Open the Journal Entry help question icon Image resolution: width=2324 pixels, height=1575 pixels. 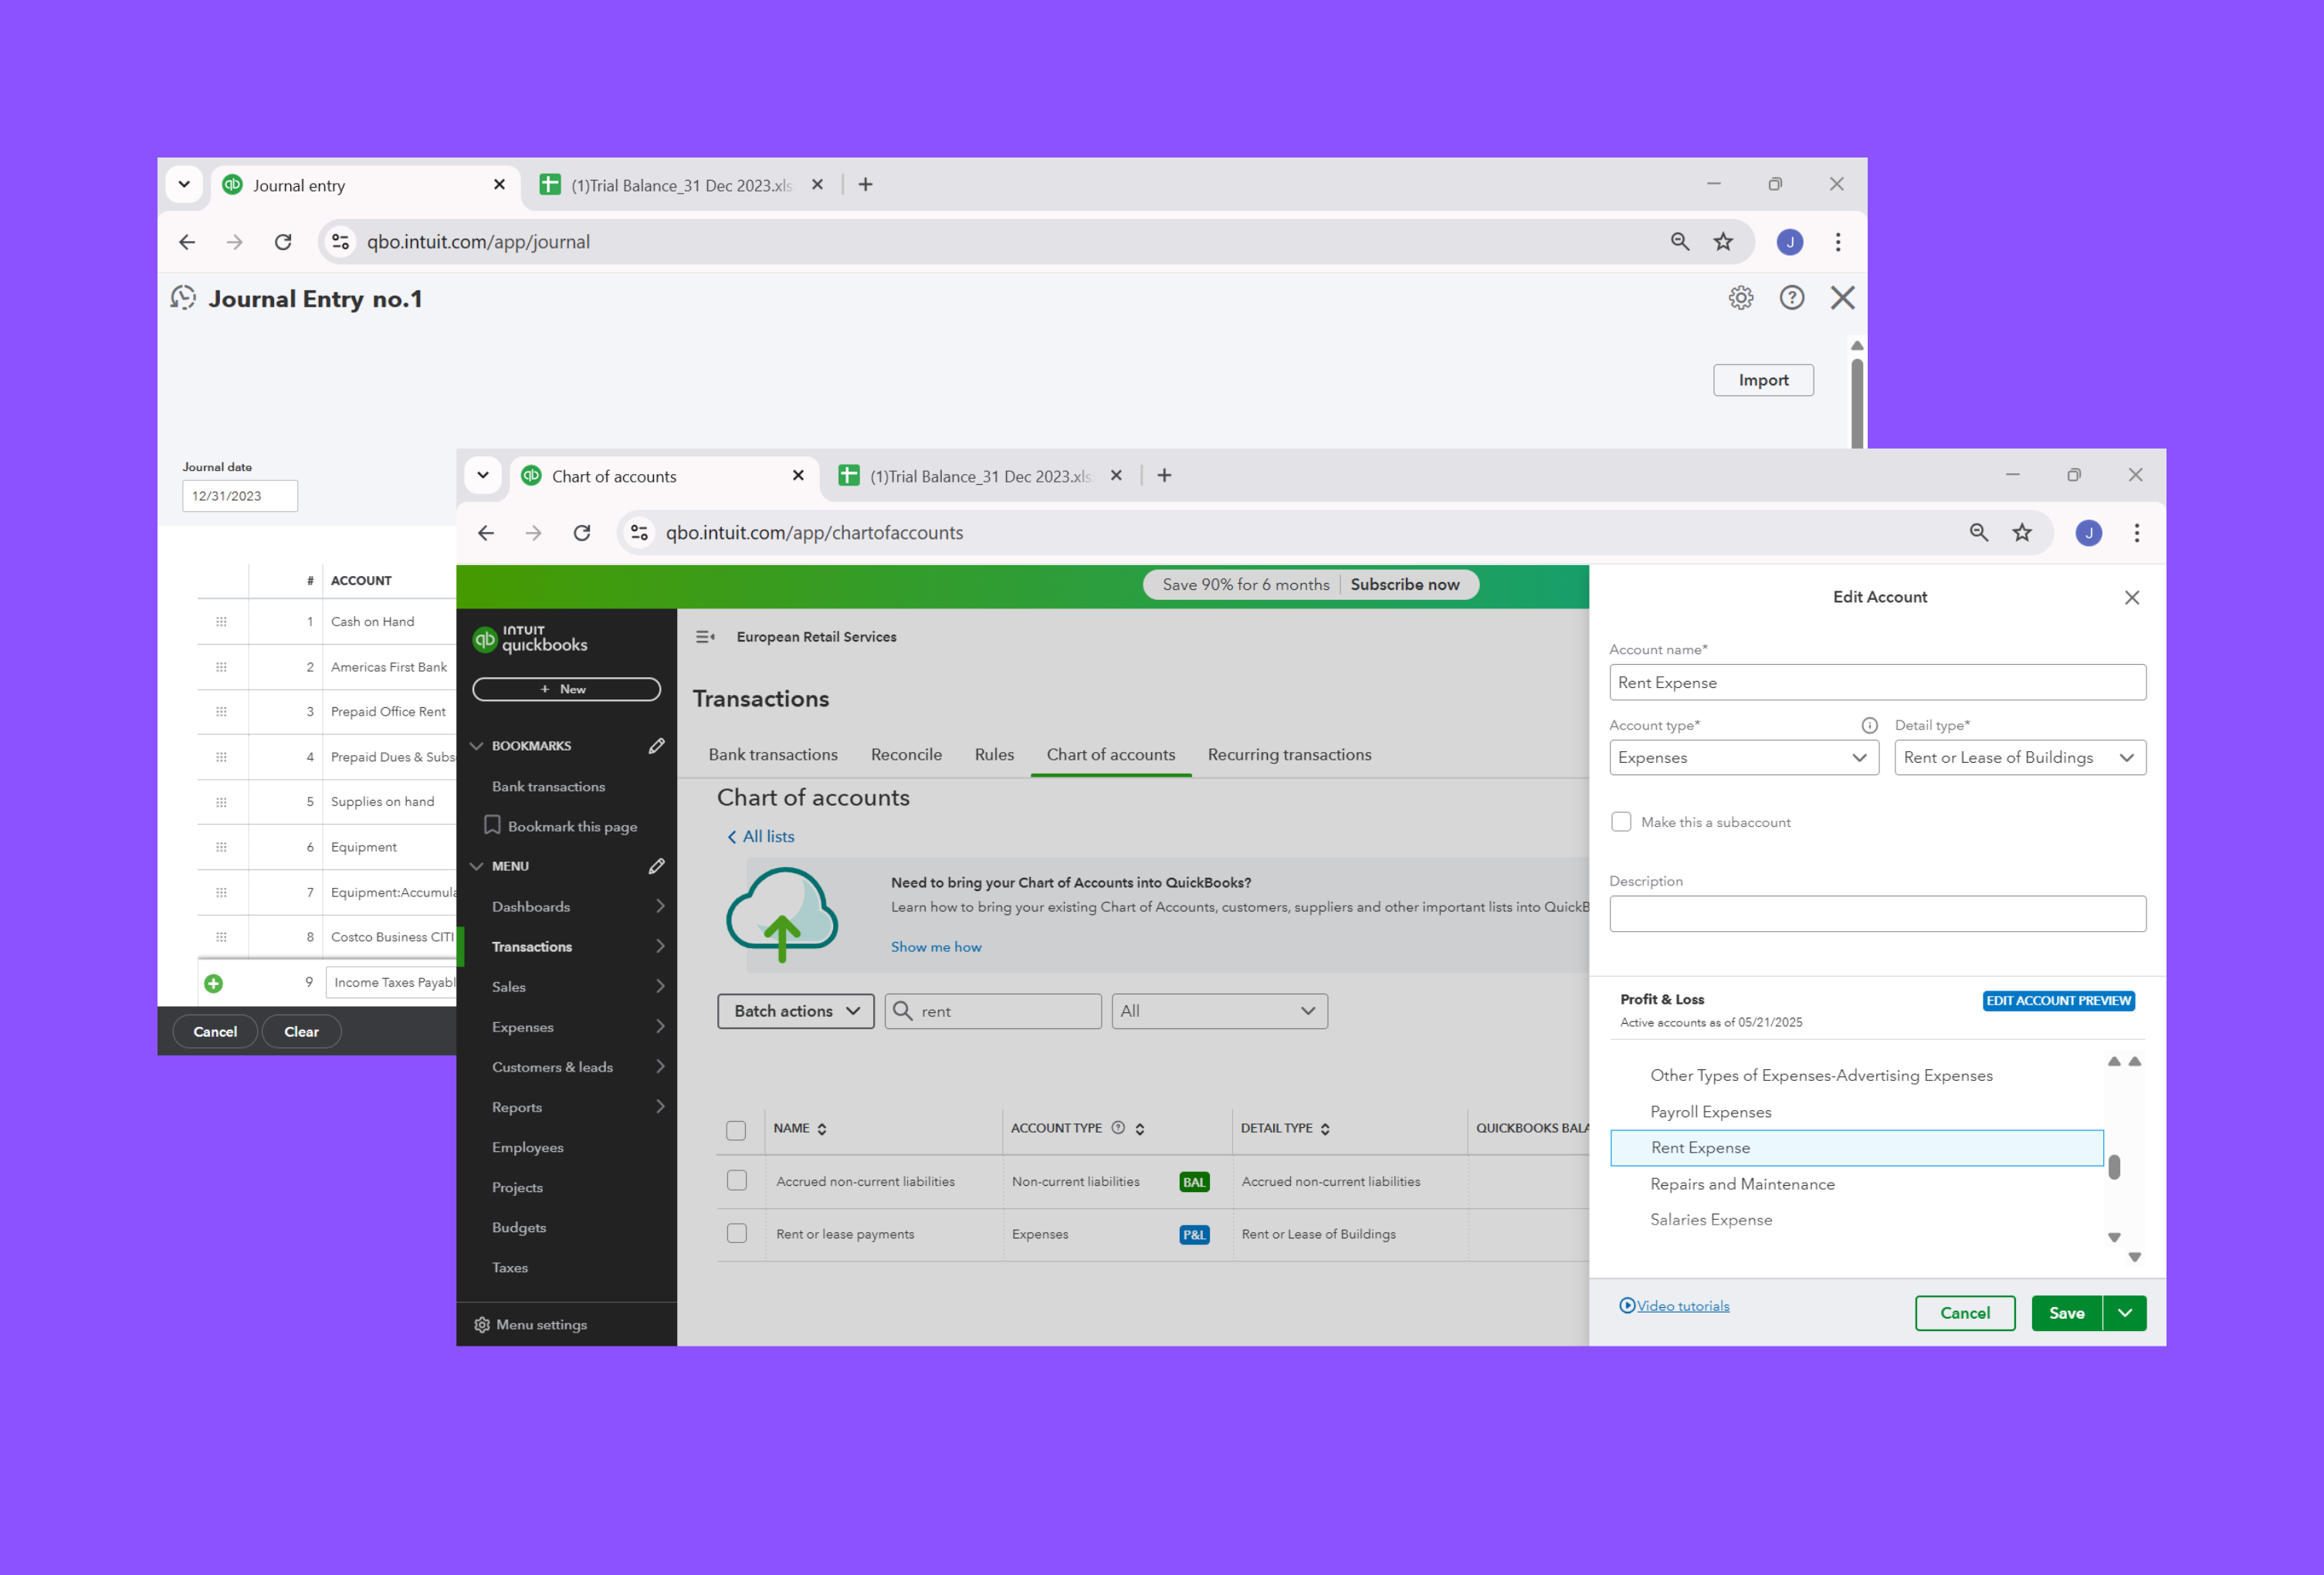[1791, 298]
